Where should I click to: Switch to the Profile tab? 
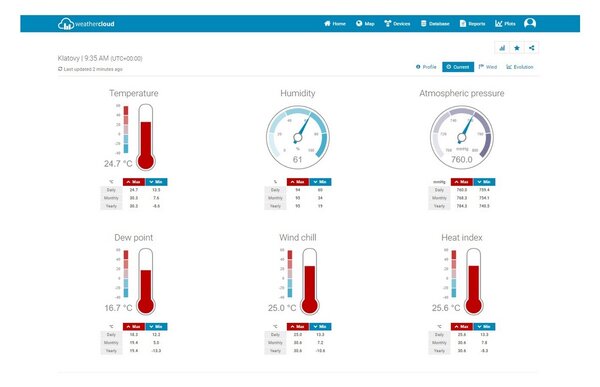[426, 67]
